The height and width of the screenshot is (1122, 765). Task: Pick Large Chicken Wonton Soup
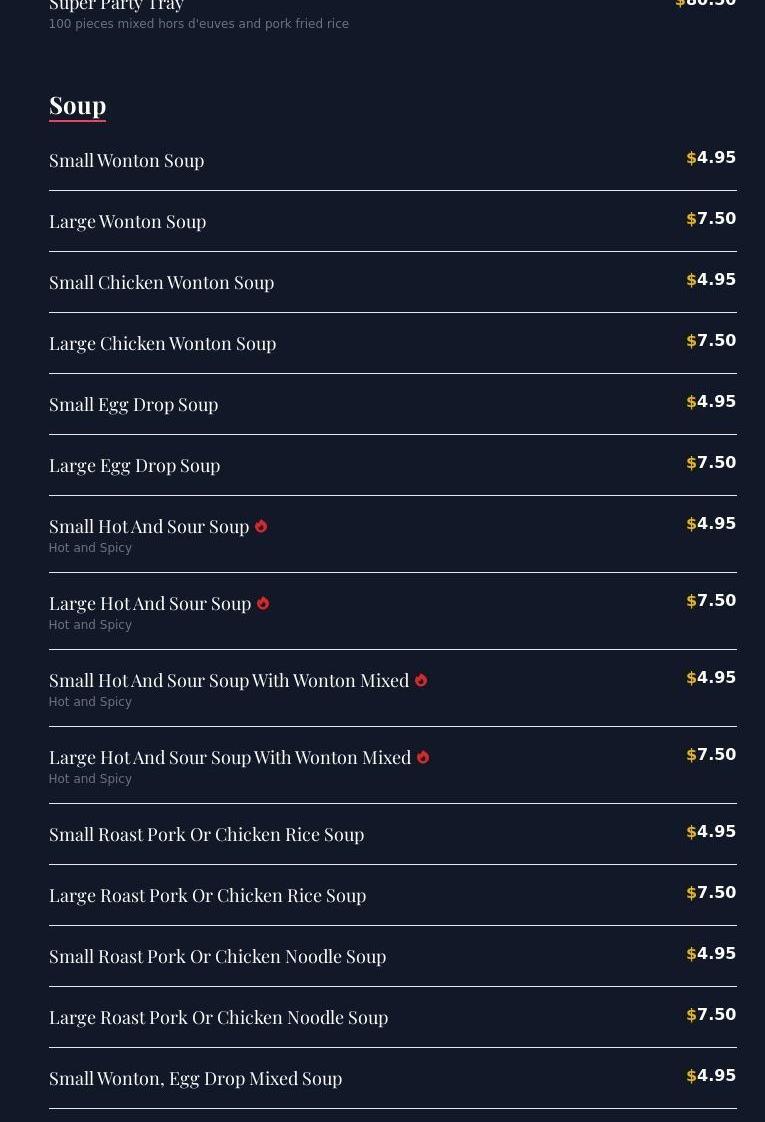coord(162,343)
